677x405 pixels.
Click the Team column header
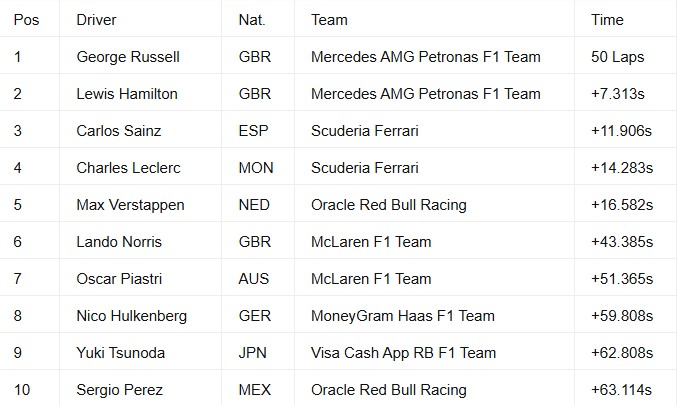(x=434, y=20)
